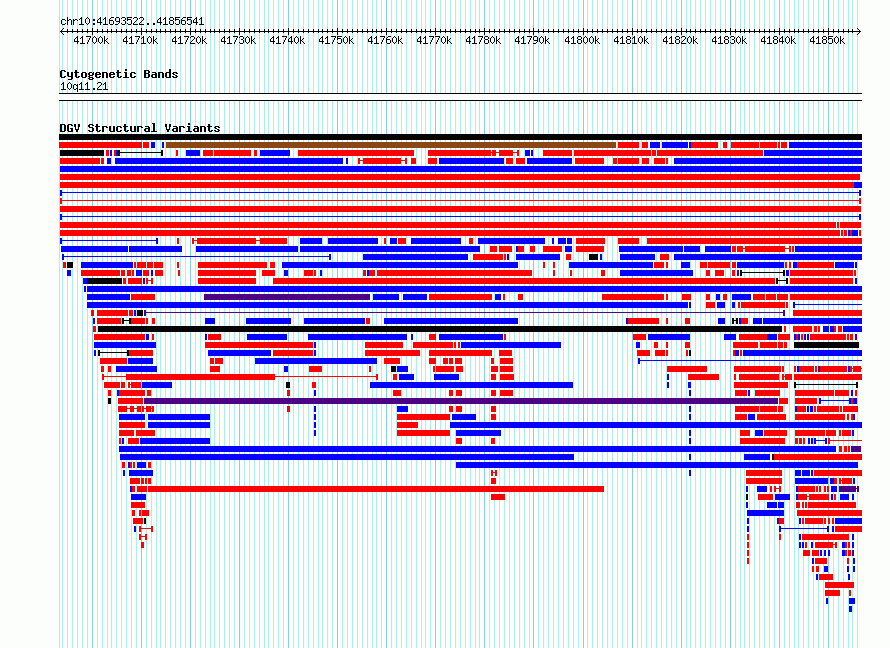The height and width of the screenshot is (648, 890).
Task: Click the chr10:41693522..41856541 region label
Action: 132,22
